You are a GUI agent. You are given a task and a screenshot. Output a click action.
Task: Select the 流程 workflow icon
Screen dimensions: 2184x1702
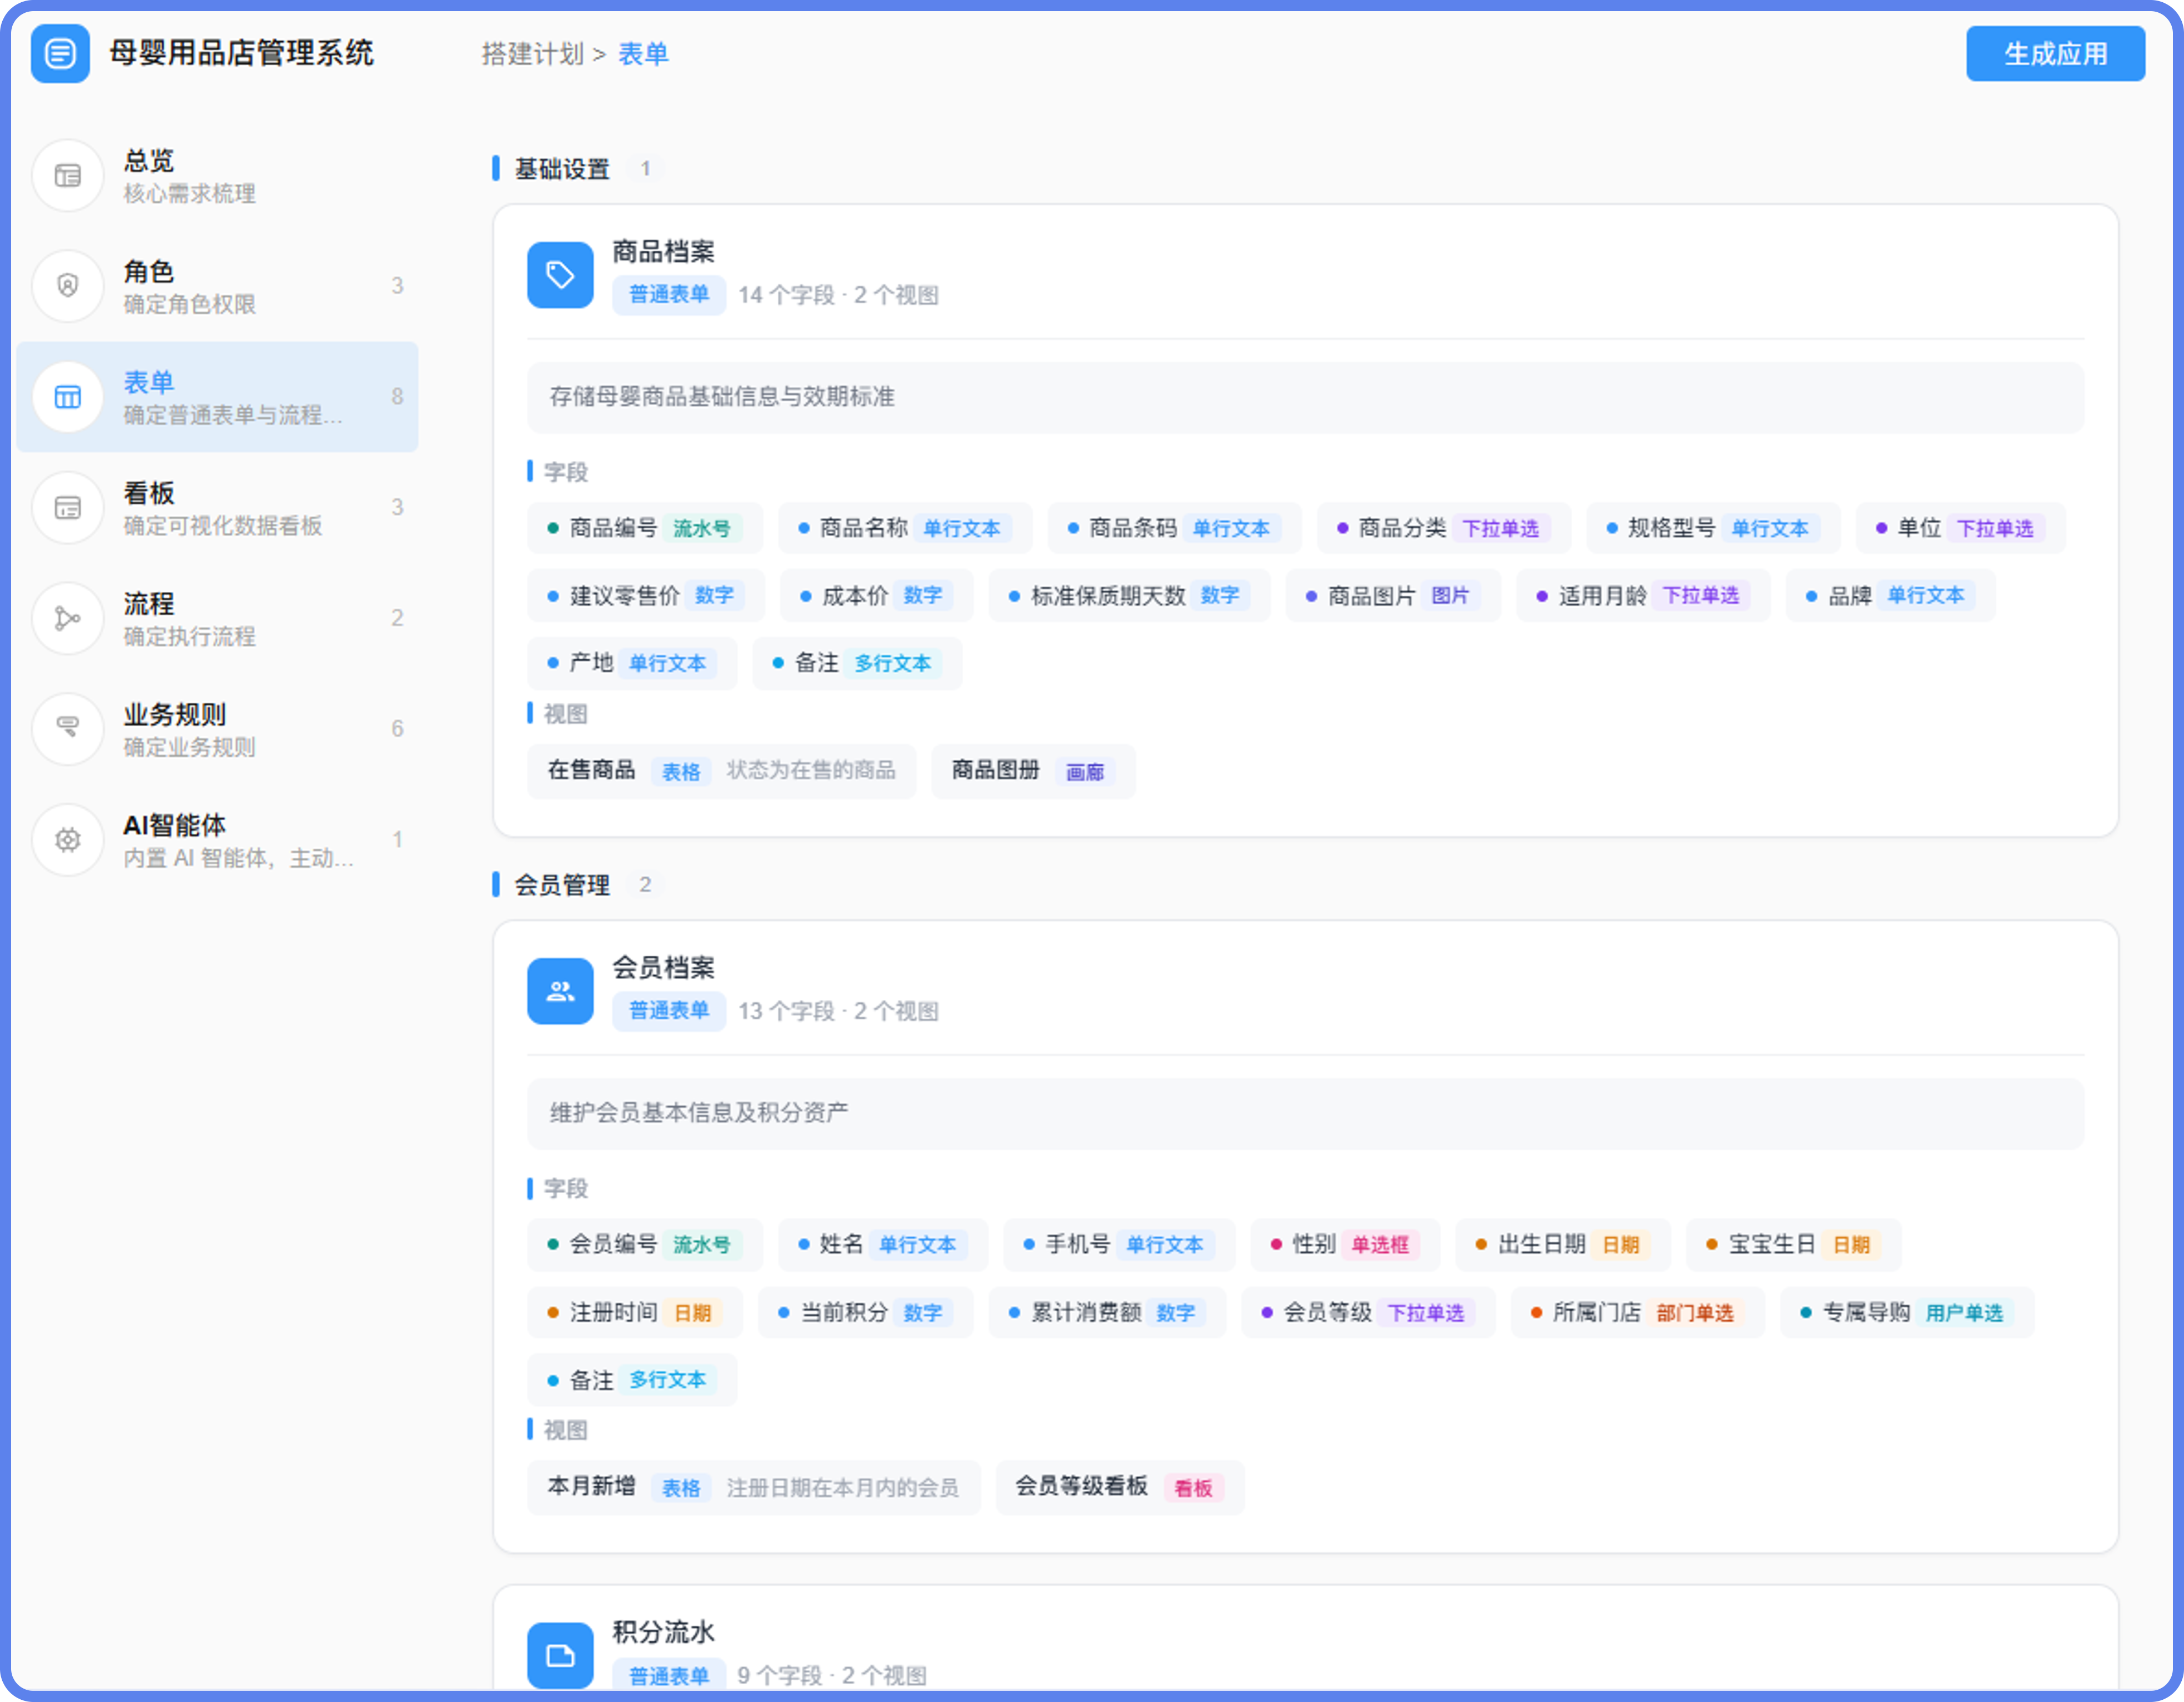point(68,619)
